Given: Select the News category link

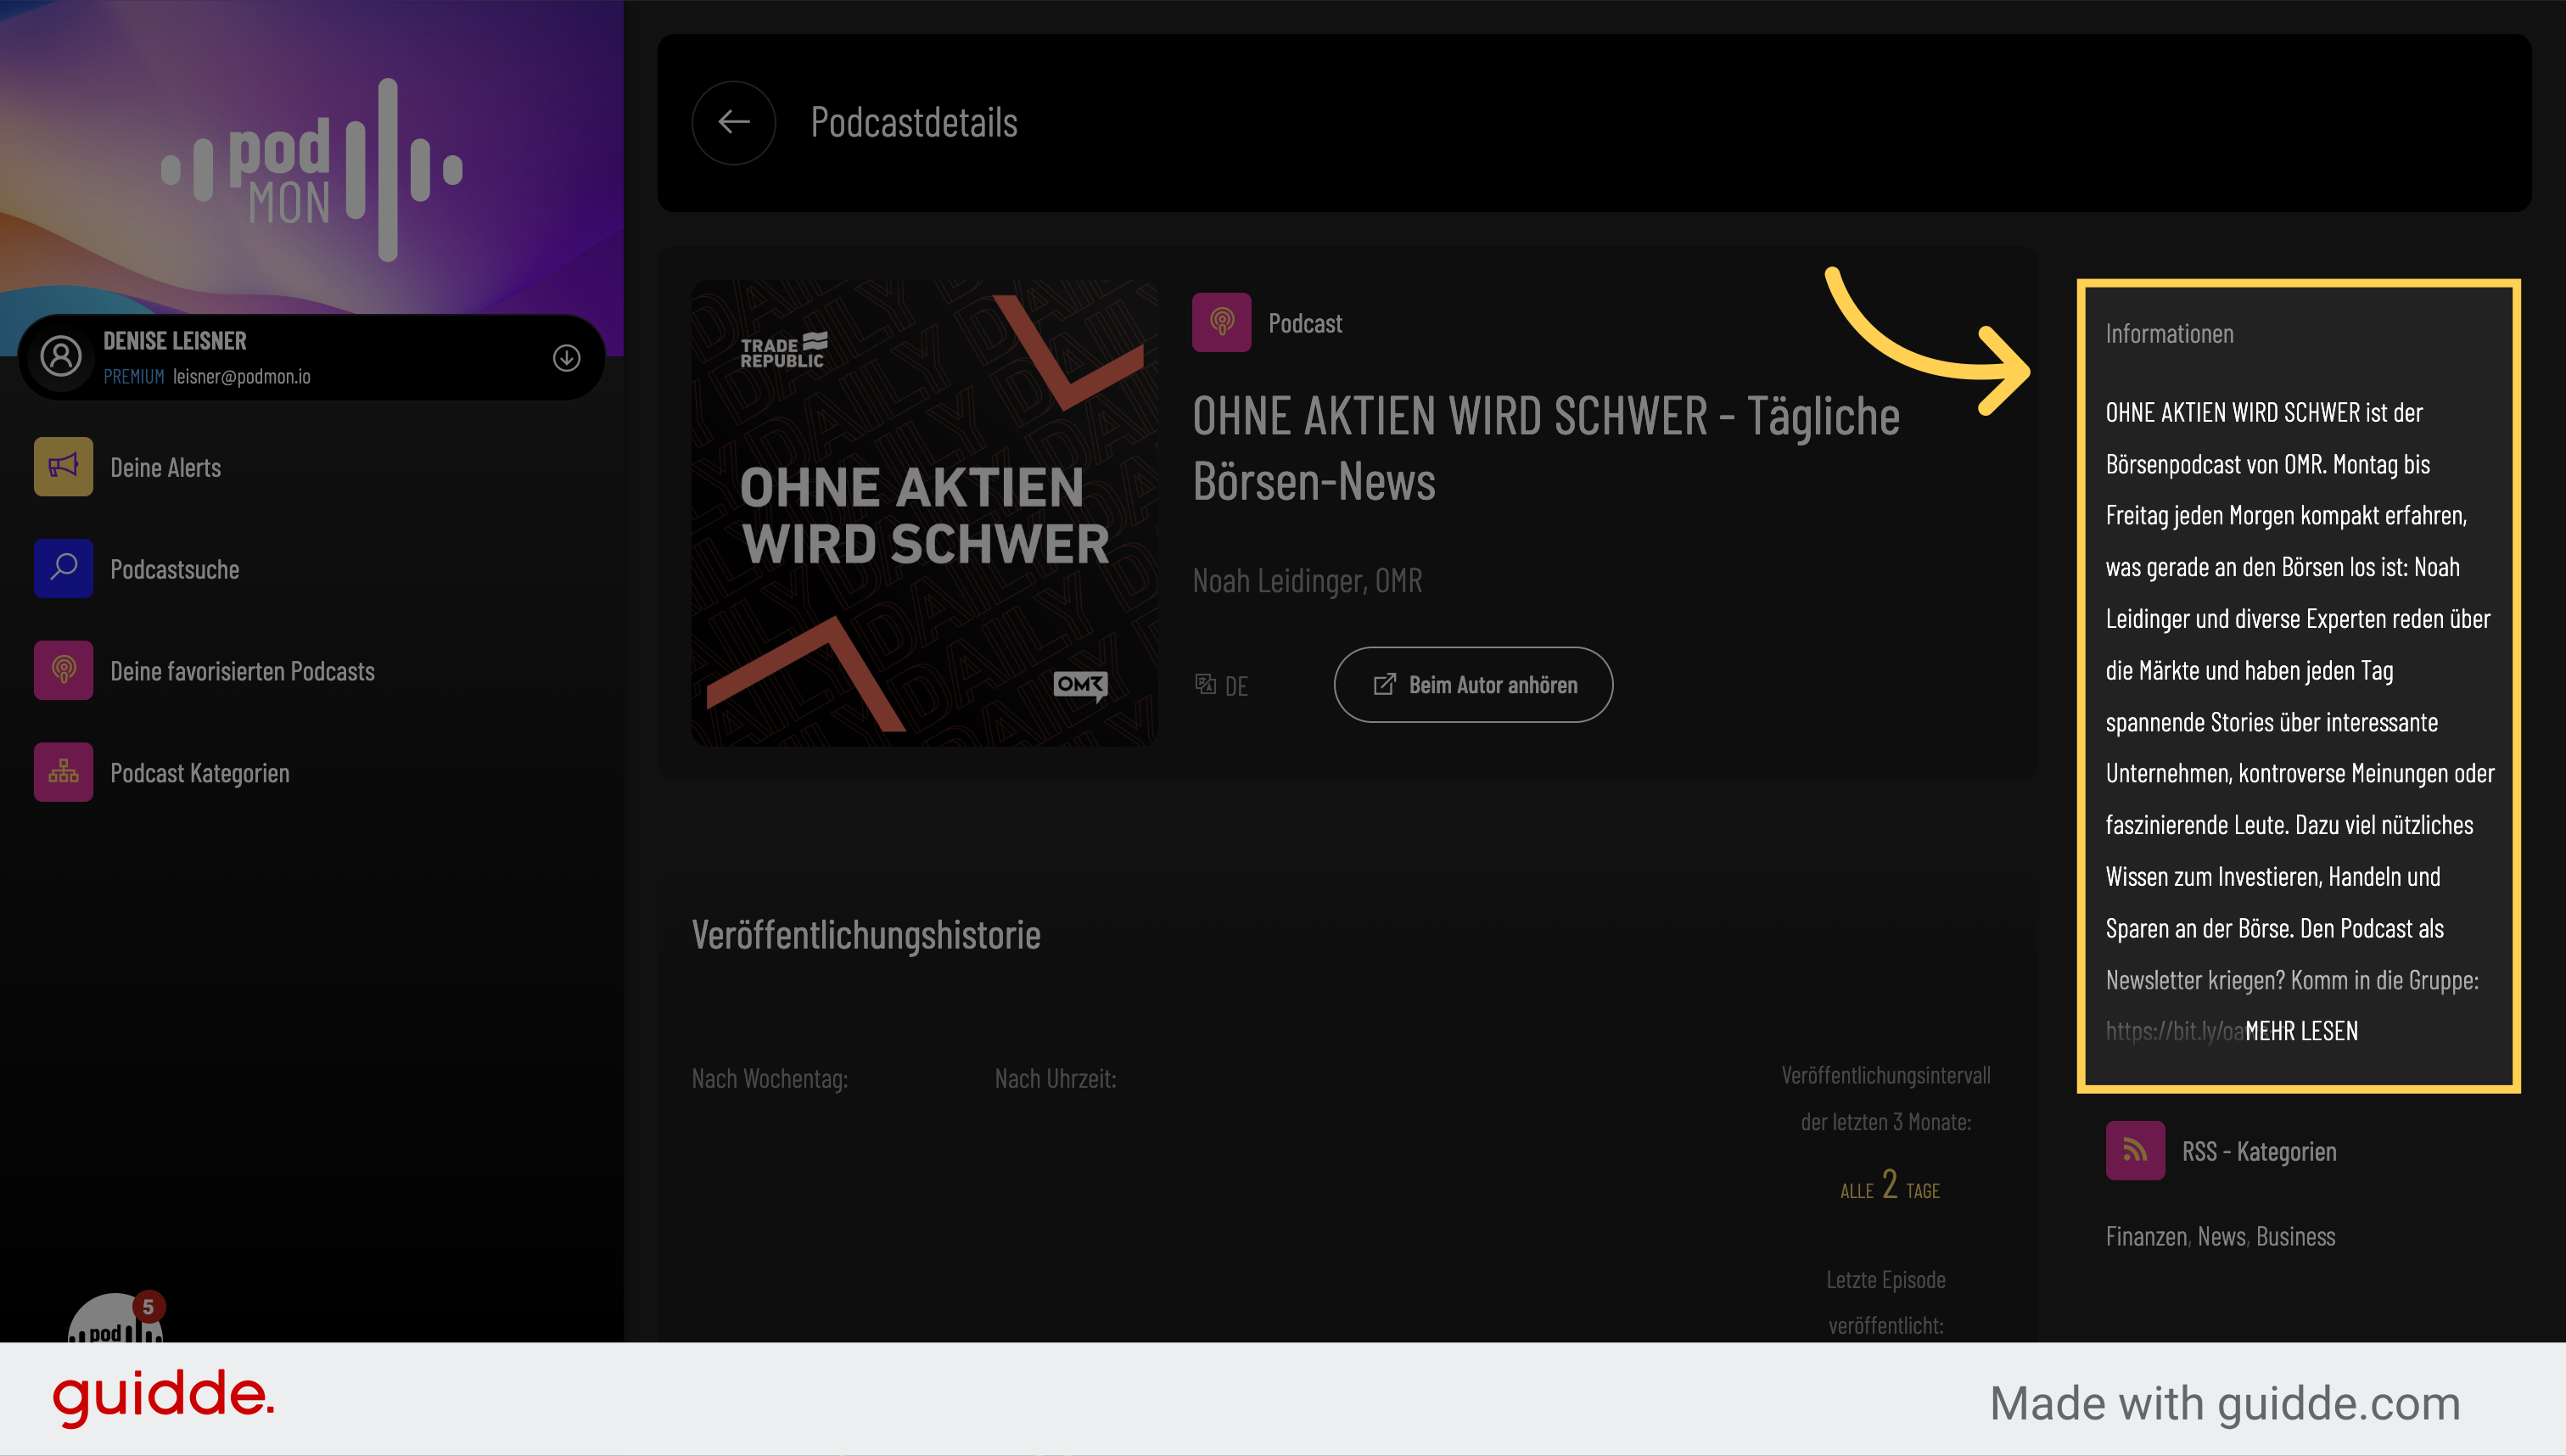Looking at the screenshot, I should click(2221, 1236).
